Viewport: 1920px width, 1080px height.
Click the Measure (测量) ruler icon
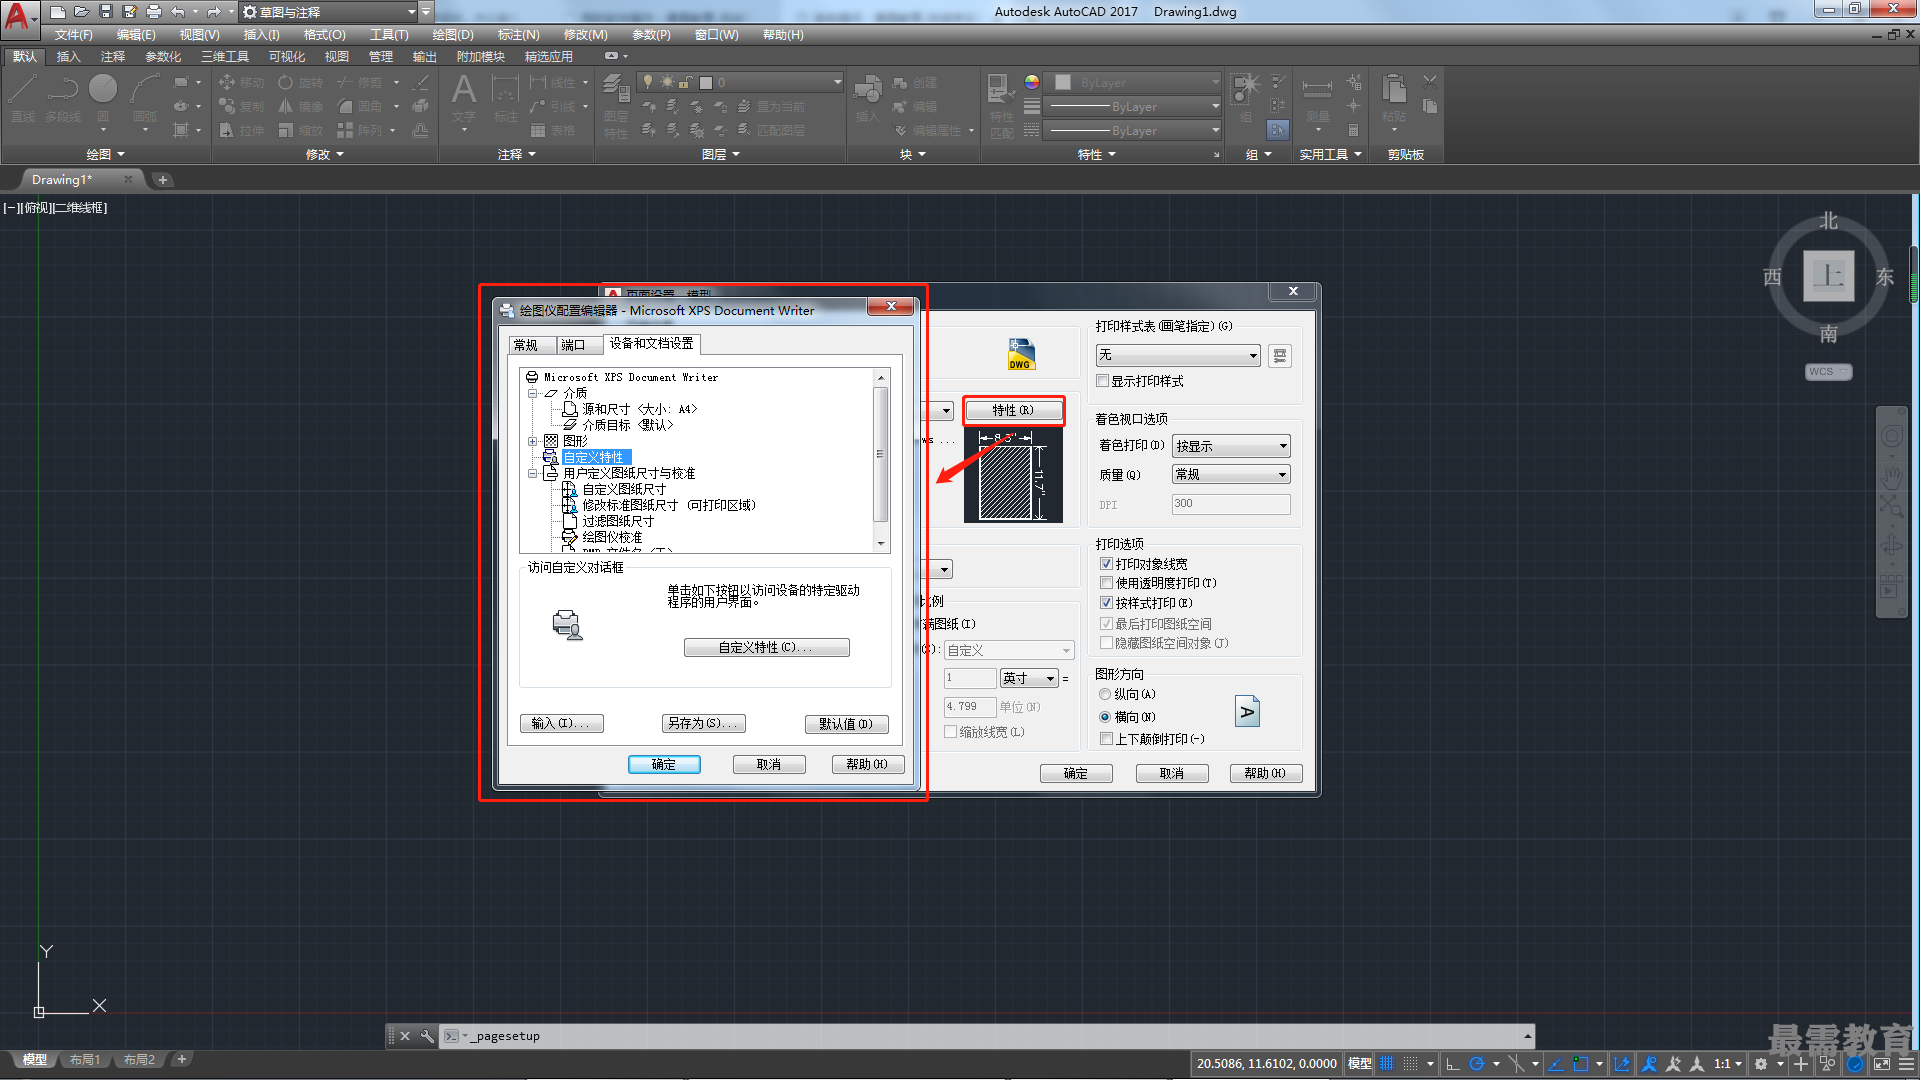tap(1317, 98)
